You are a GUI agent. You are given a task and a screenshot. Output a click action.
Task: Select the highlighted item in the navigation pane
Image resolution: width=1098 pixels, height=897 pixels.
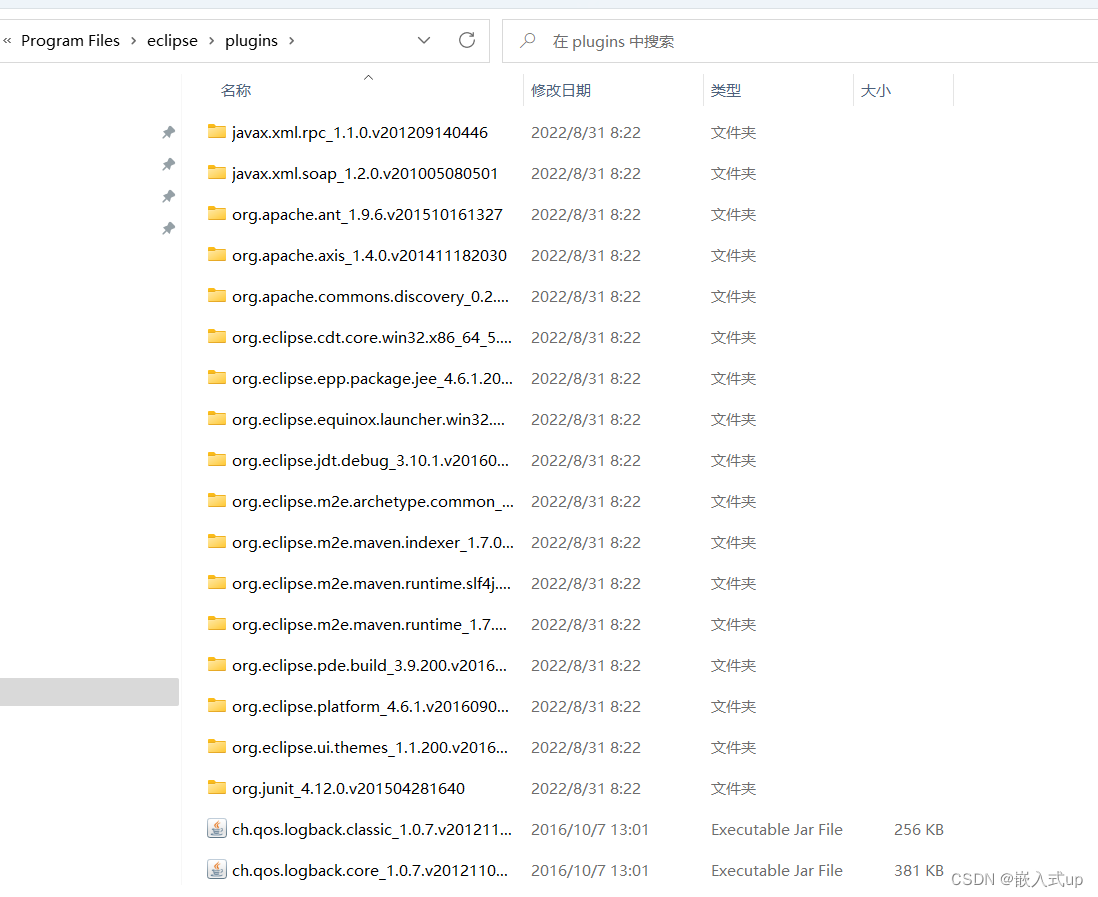click(x=89, y=692)
